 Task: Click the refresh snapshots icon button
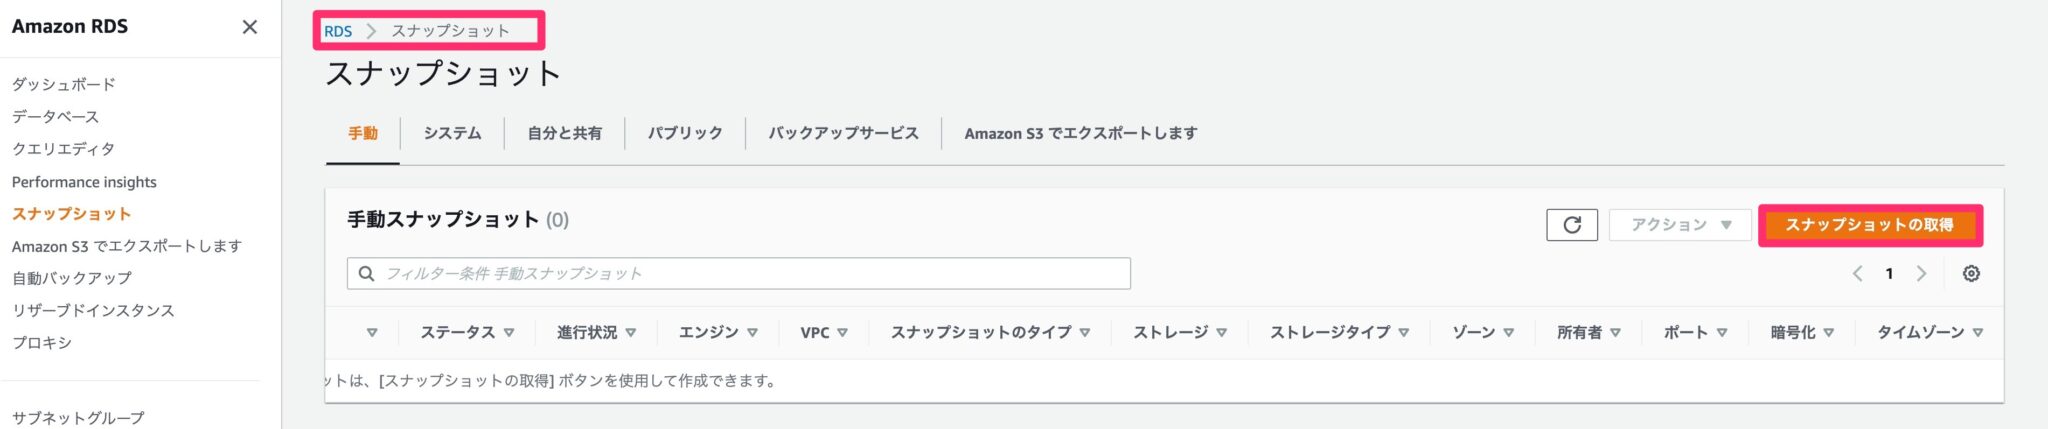coord(1571,225)
